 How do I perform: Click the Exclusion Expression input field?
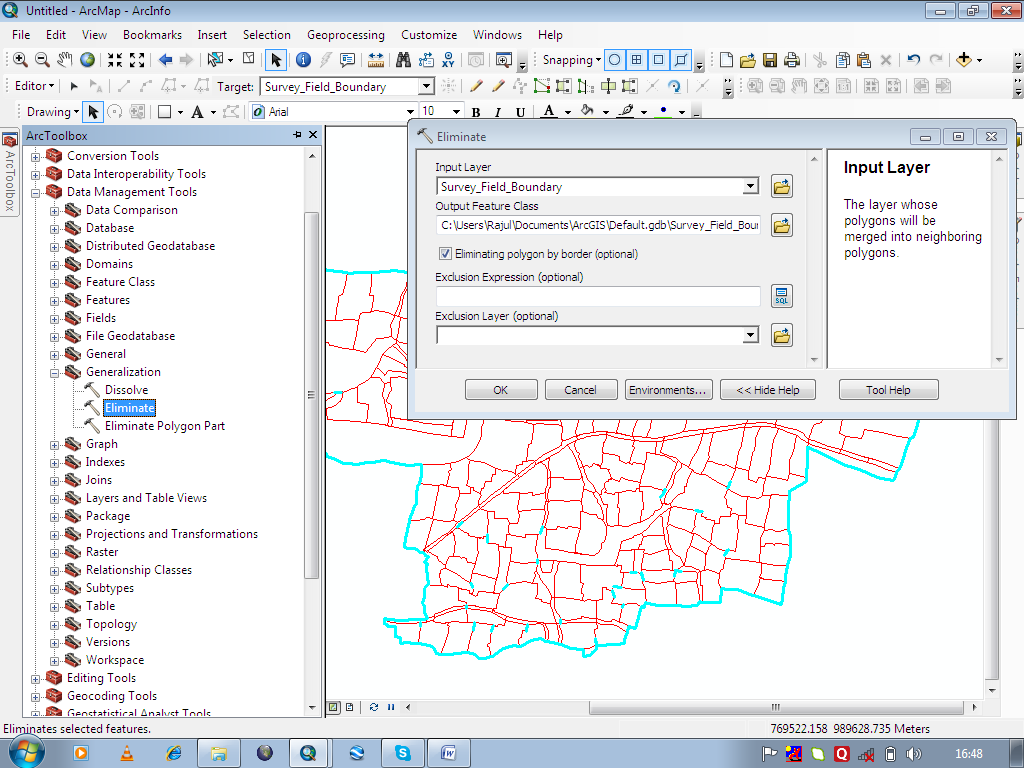[x=598, y=296]
